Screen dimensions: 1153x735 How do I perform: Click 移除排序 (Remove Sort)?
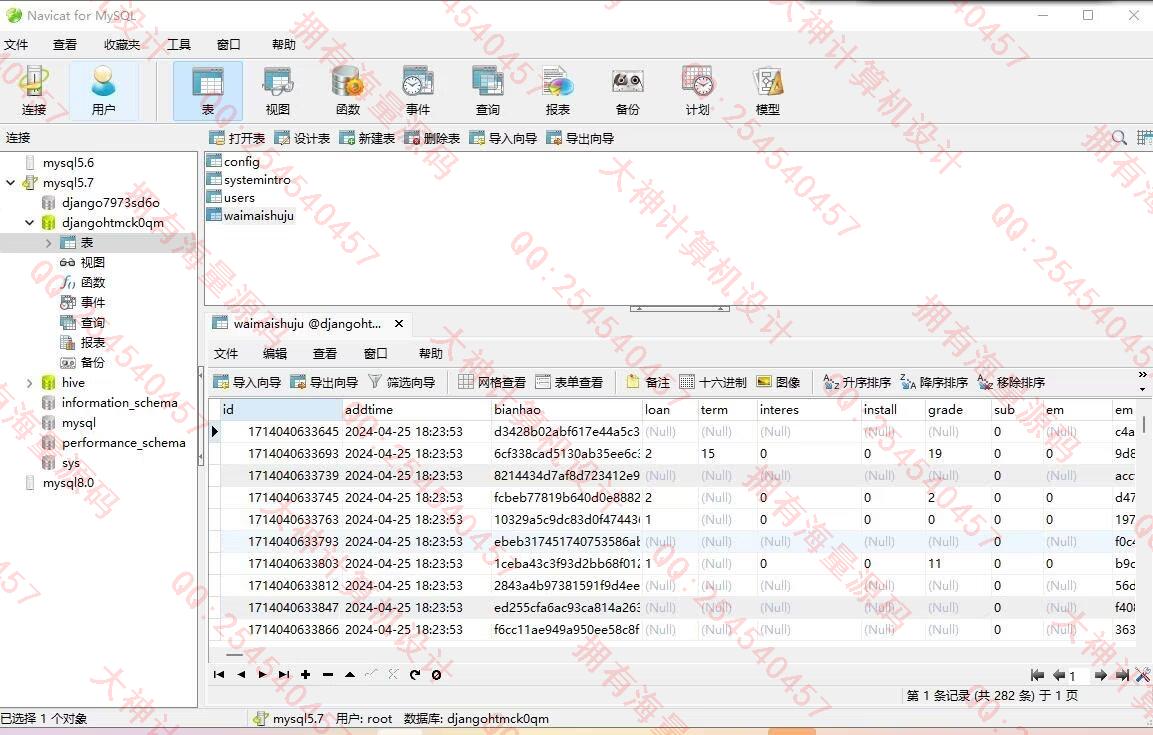coord(1011,382)
